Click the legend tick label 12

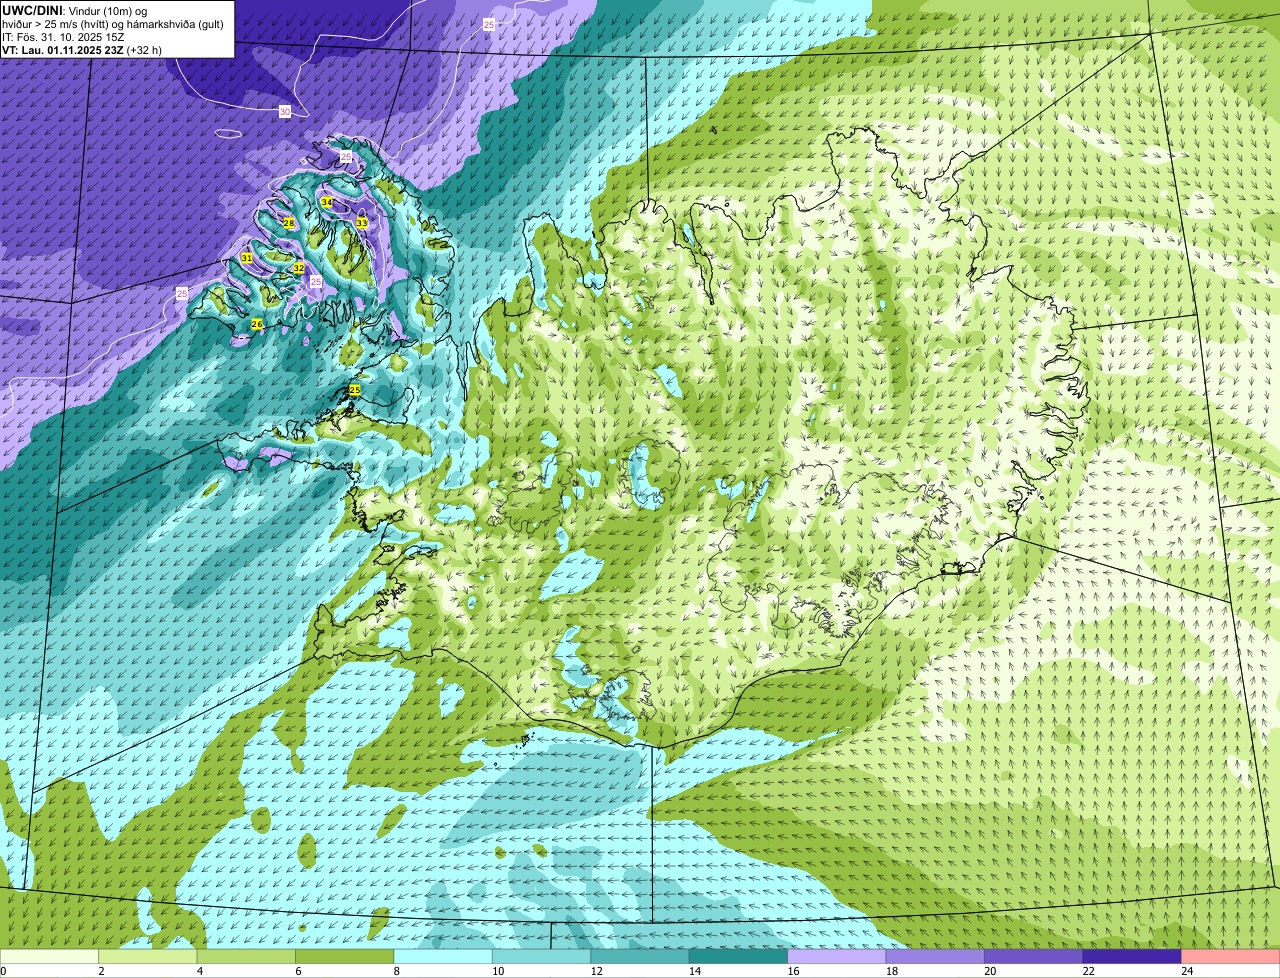596,971
